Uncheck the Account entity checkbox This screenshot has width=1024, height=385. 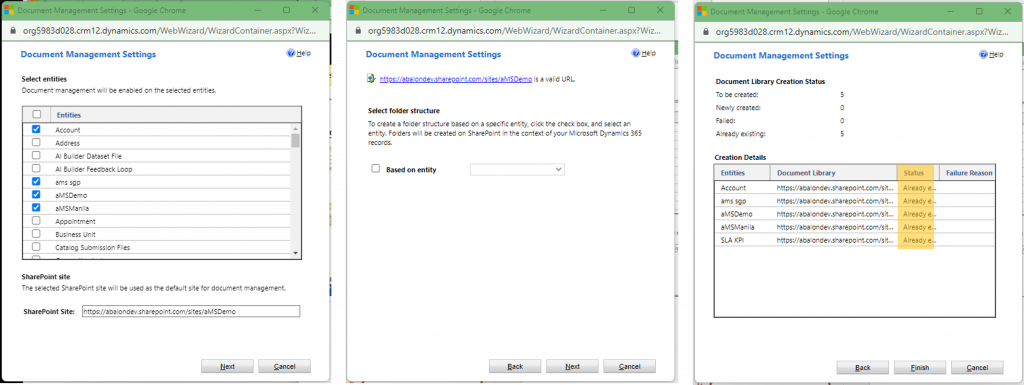tap(37, 130)
